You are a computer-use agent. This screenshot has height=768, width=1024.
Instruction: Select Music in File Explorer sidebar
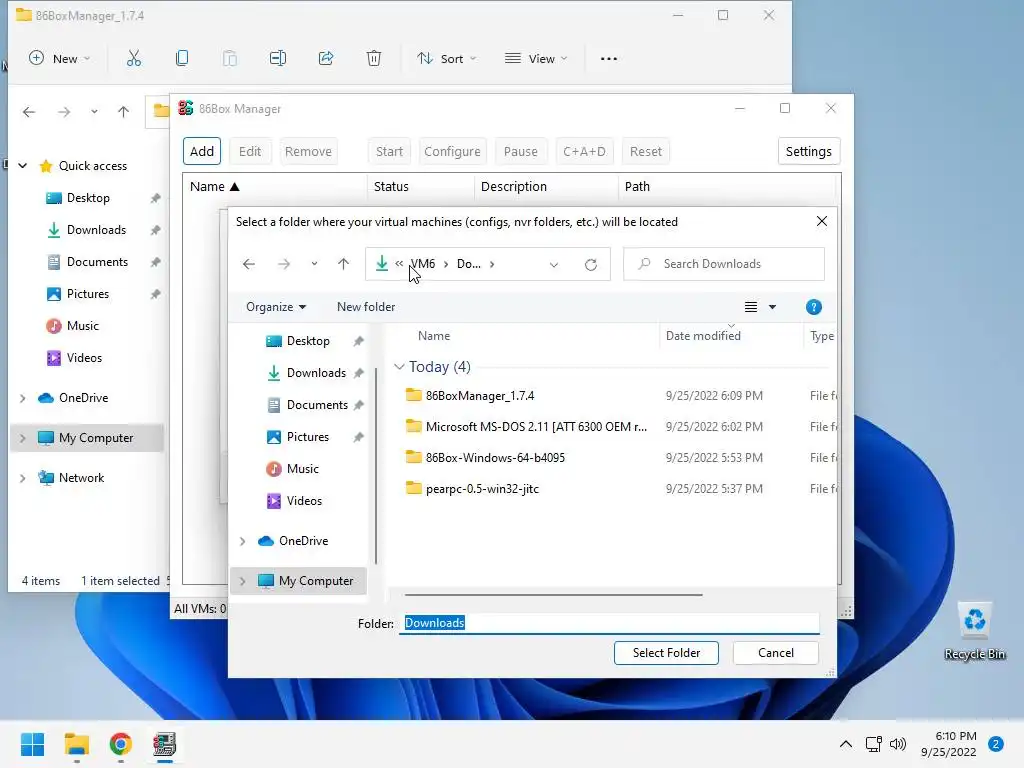point(82,326)
